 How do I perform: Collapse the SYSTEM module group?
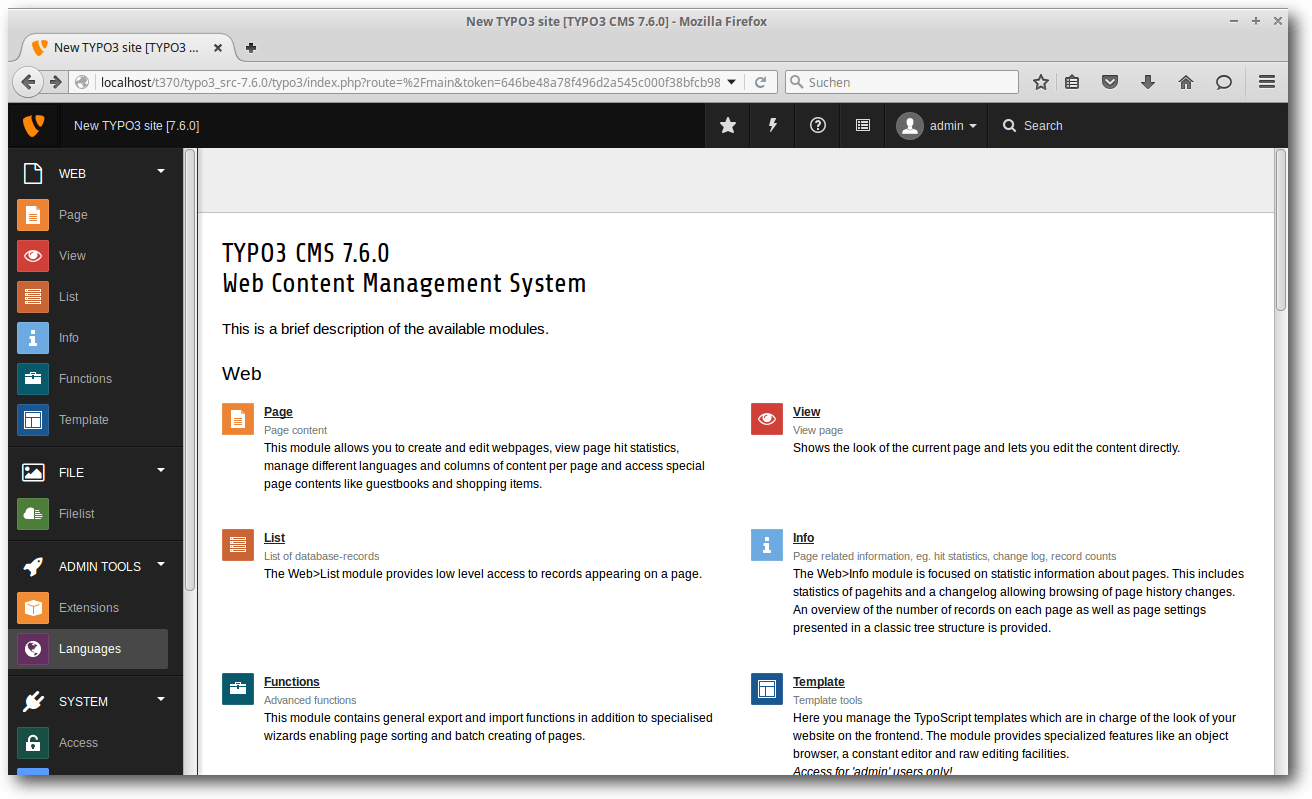tap(161, 700)
